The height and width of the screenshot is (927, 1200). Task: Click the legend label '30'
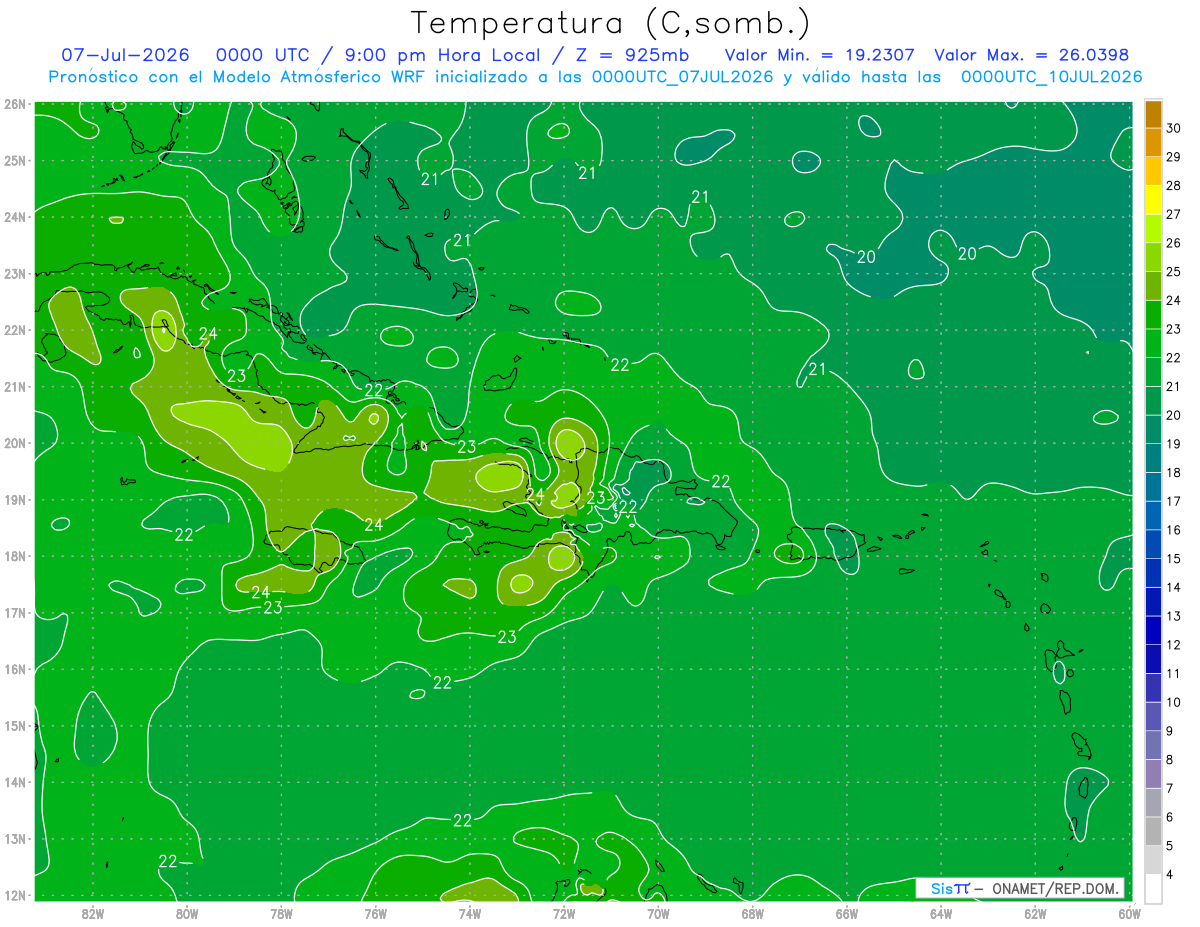point(1174,128)
